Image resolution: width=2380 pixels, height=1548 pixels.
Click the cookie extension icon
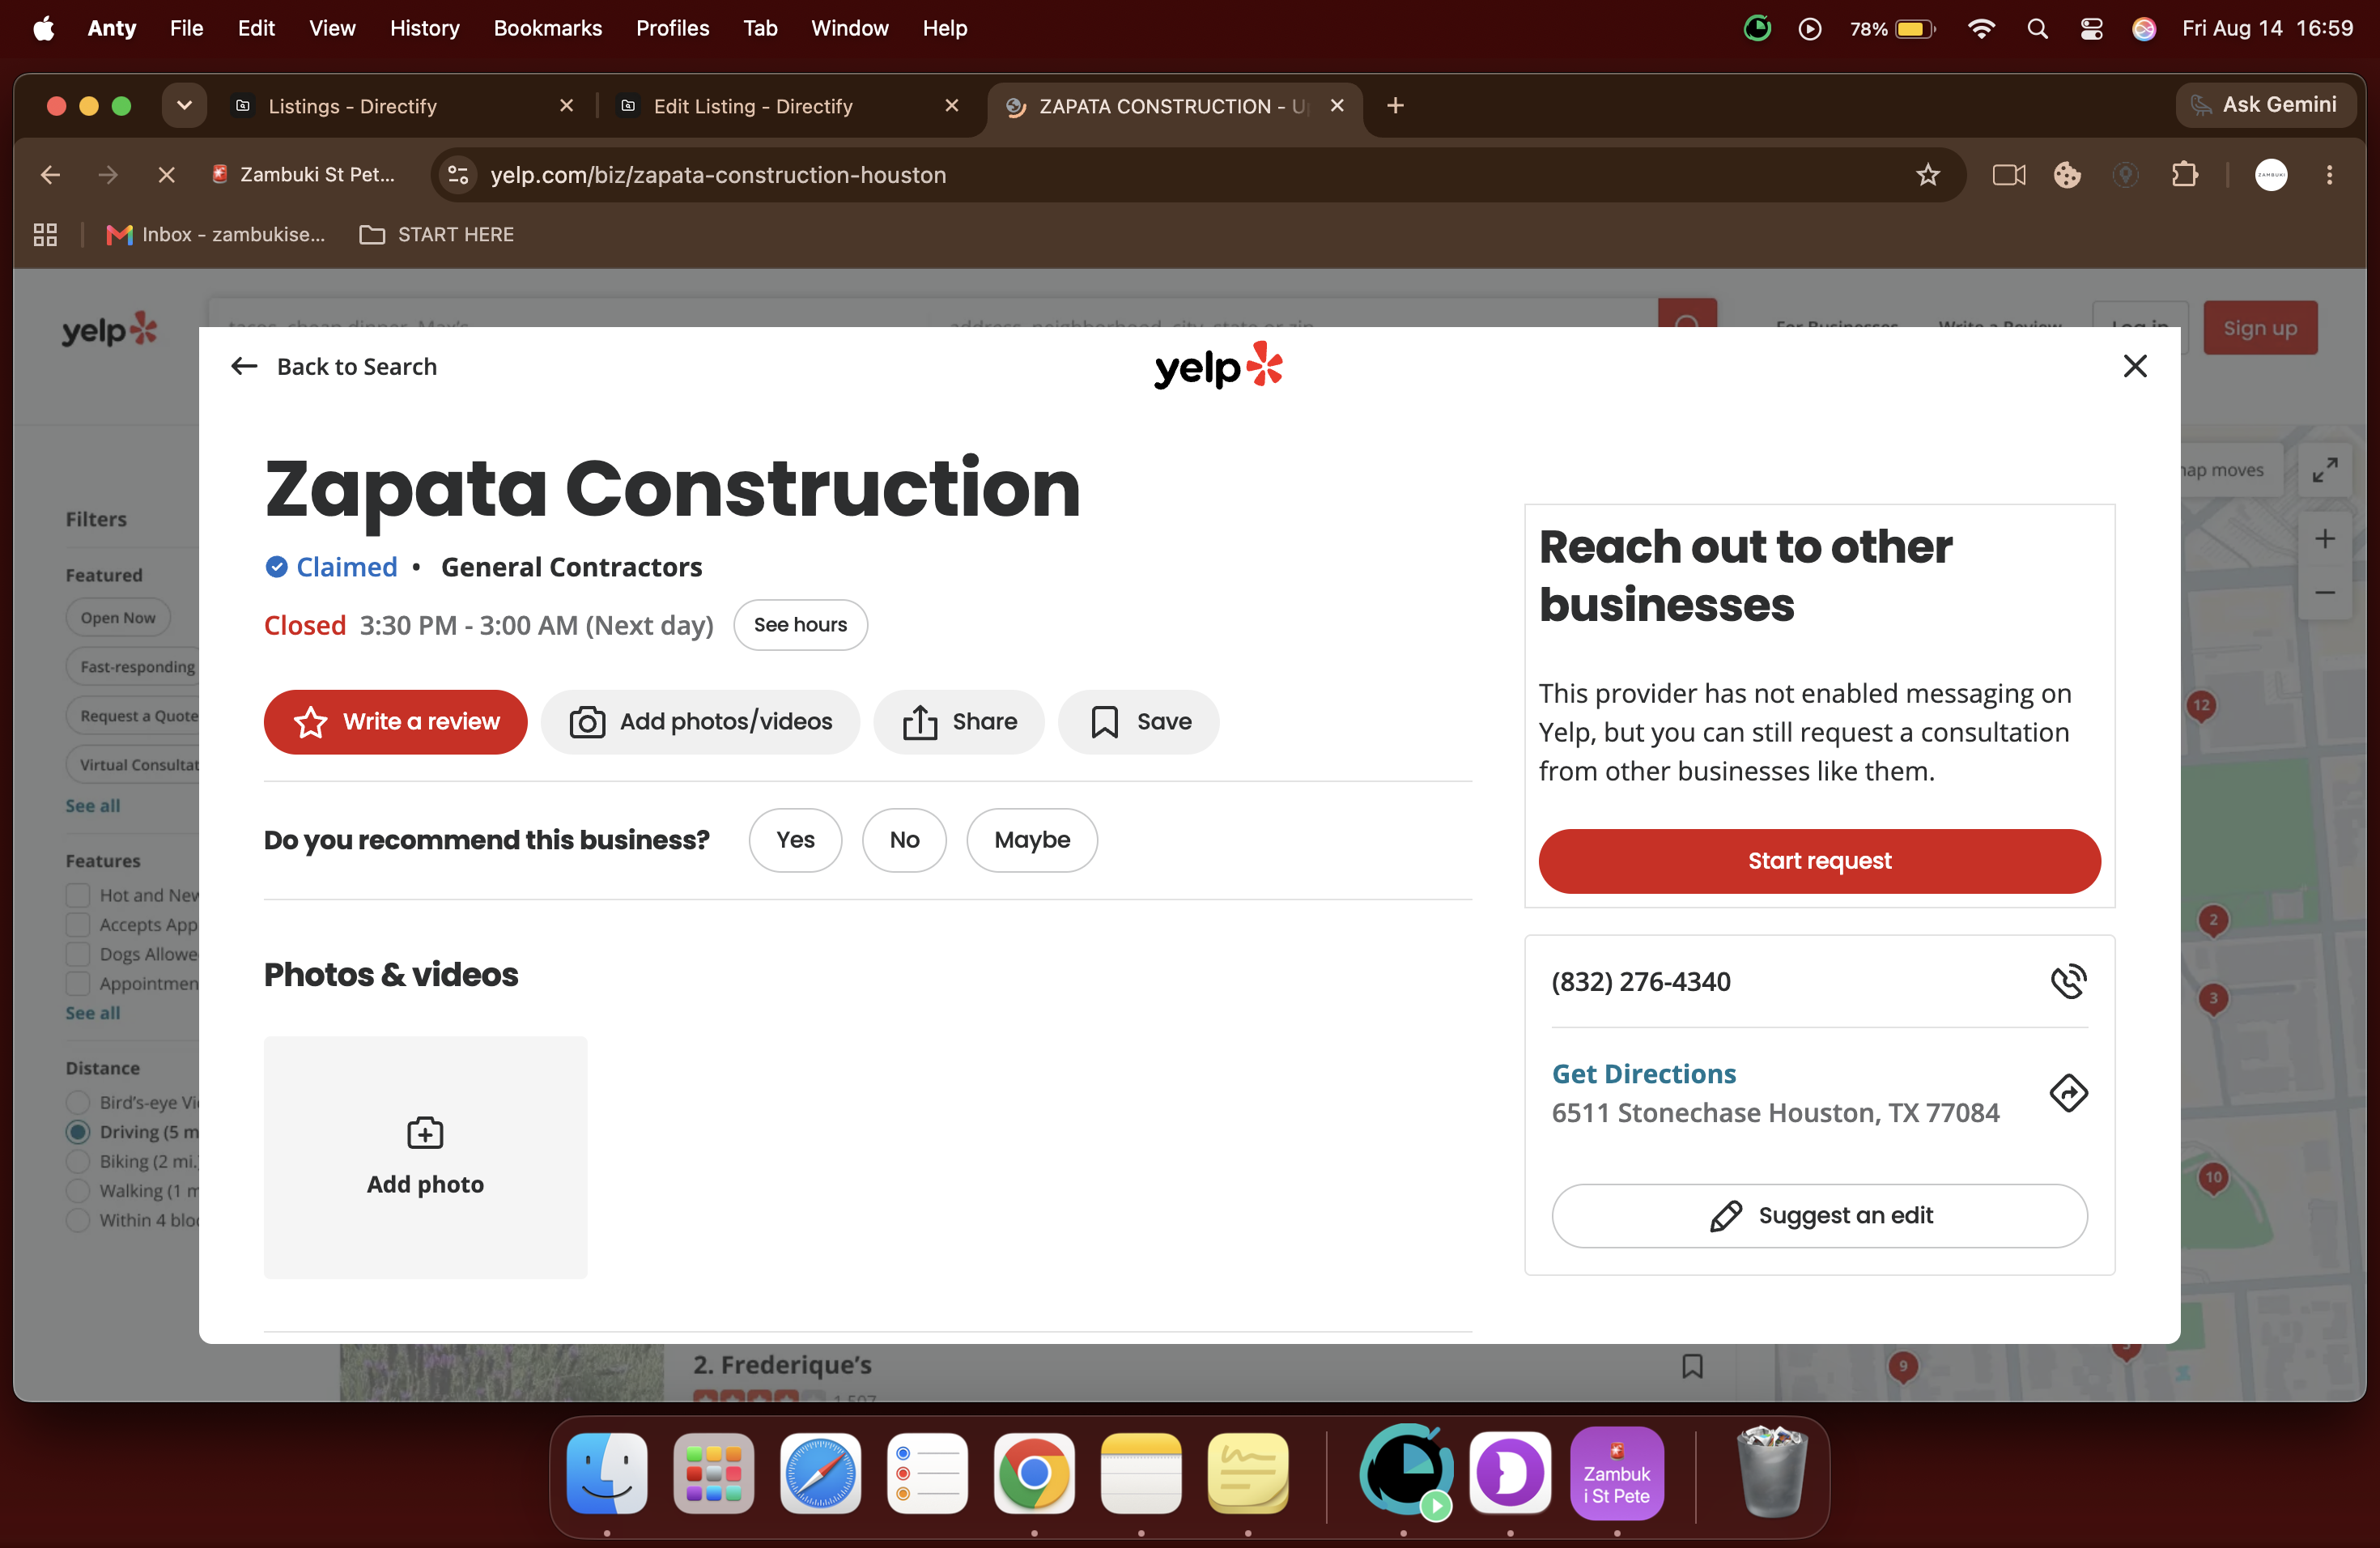pyautogui.click(x=2067, y=175)
